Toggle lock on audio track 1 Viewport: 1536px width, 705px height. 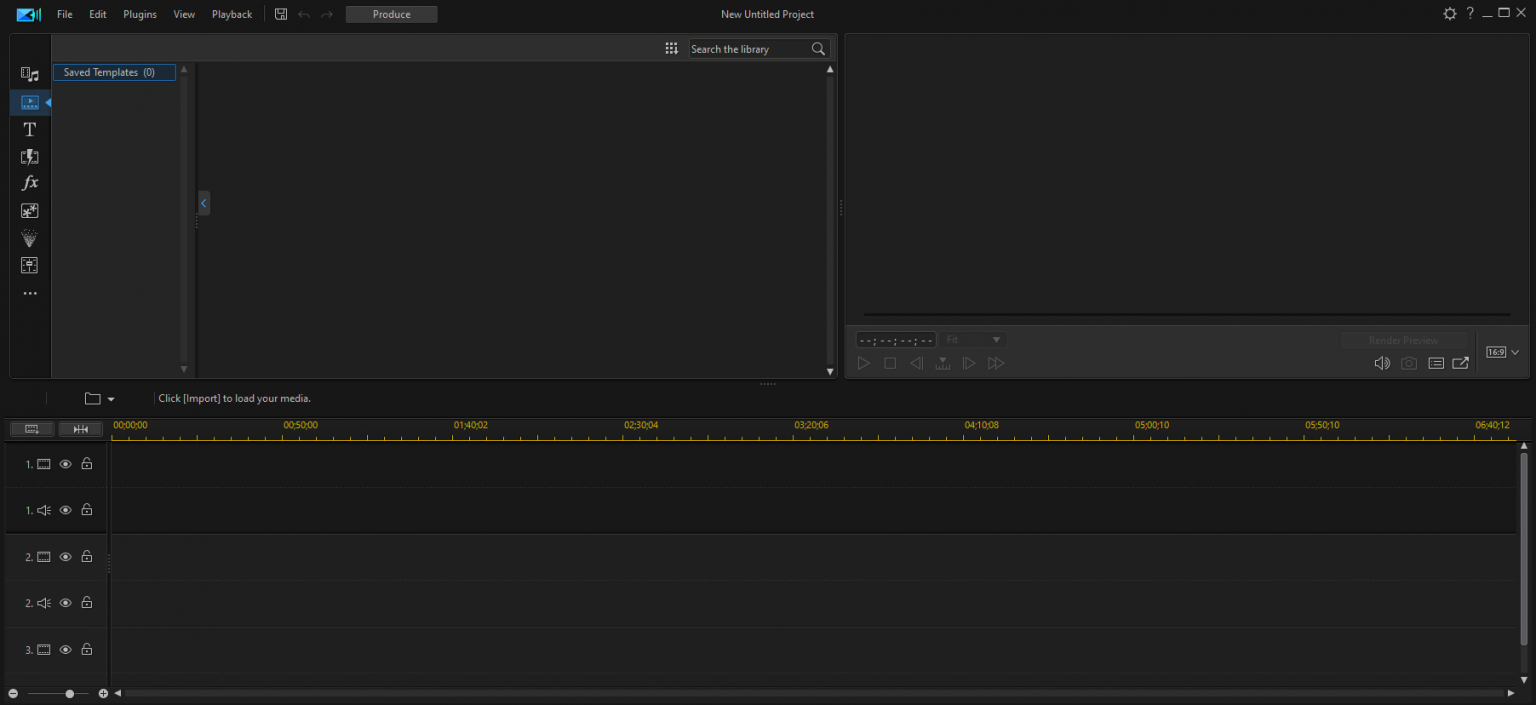(x=87, y=510)
